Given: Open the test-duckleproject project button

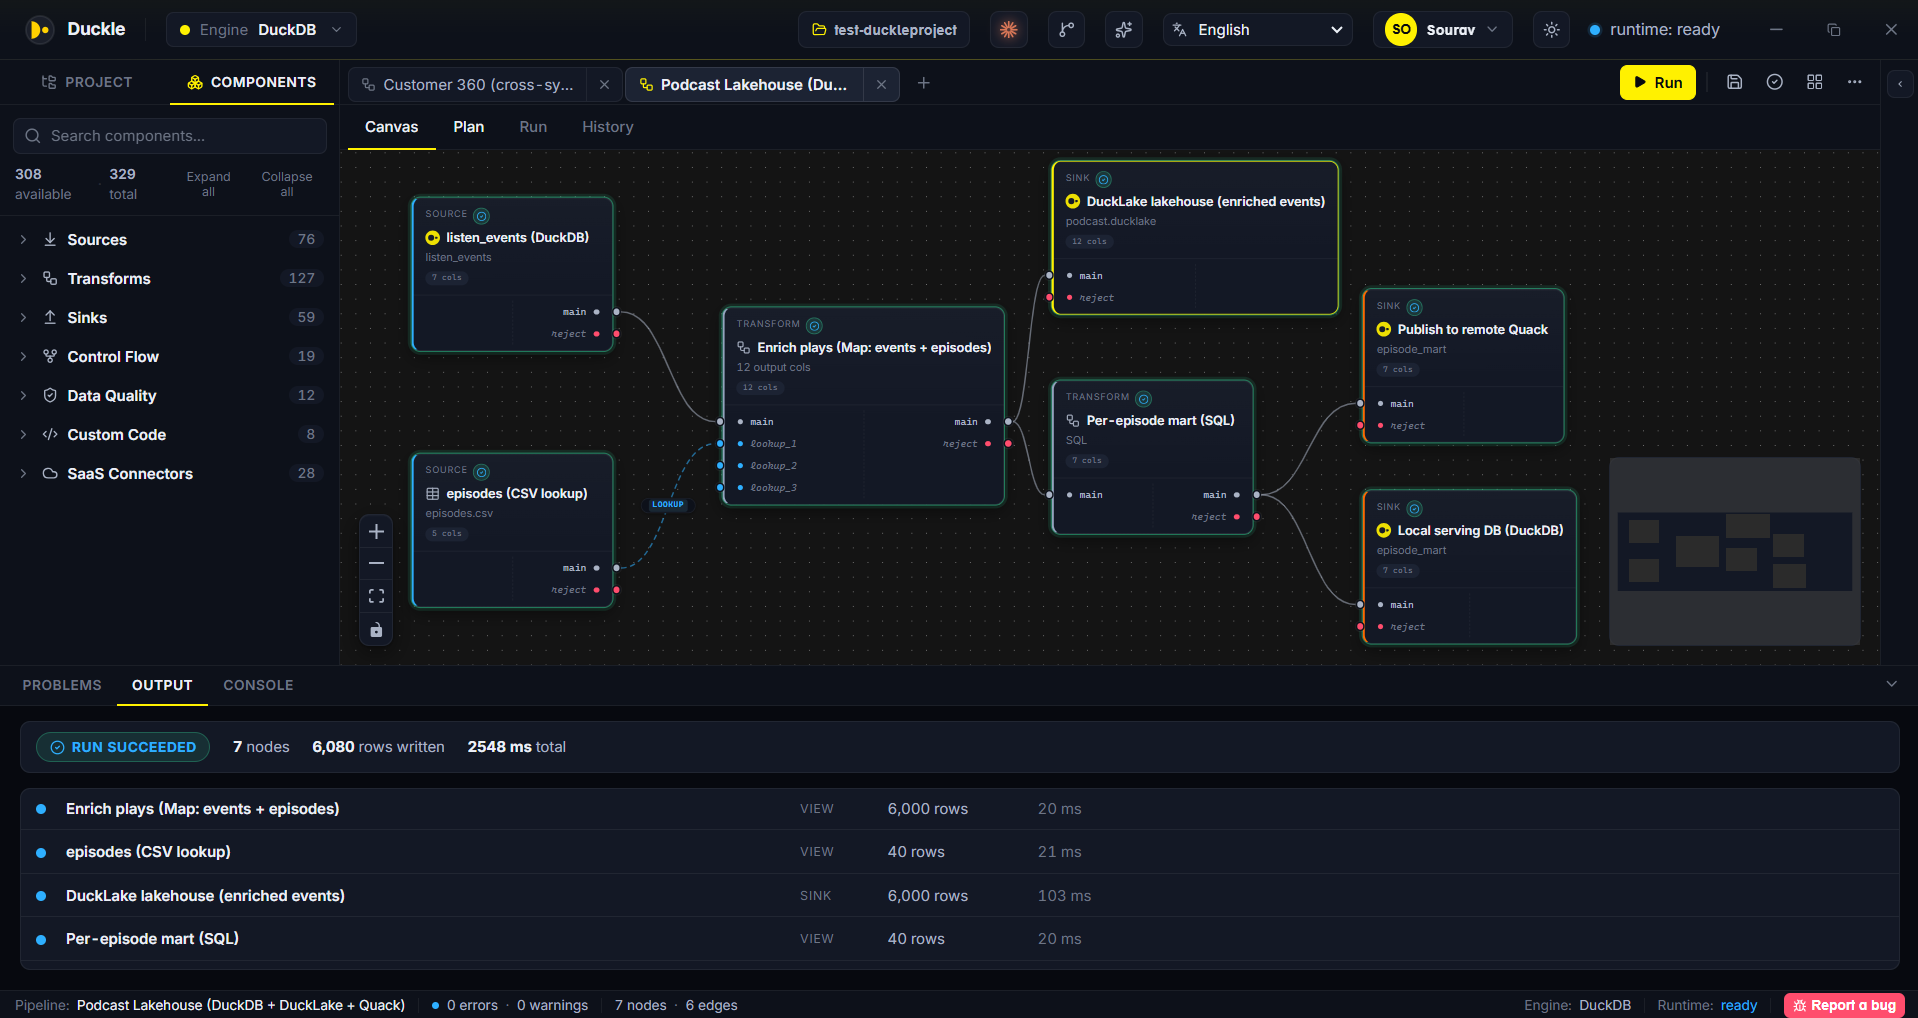Looking at the screenshot, I should click(x=884, y=30).
